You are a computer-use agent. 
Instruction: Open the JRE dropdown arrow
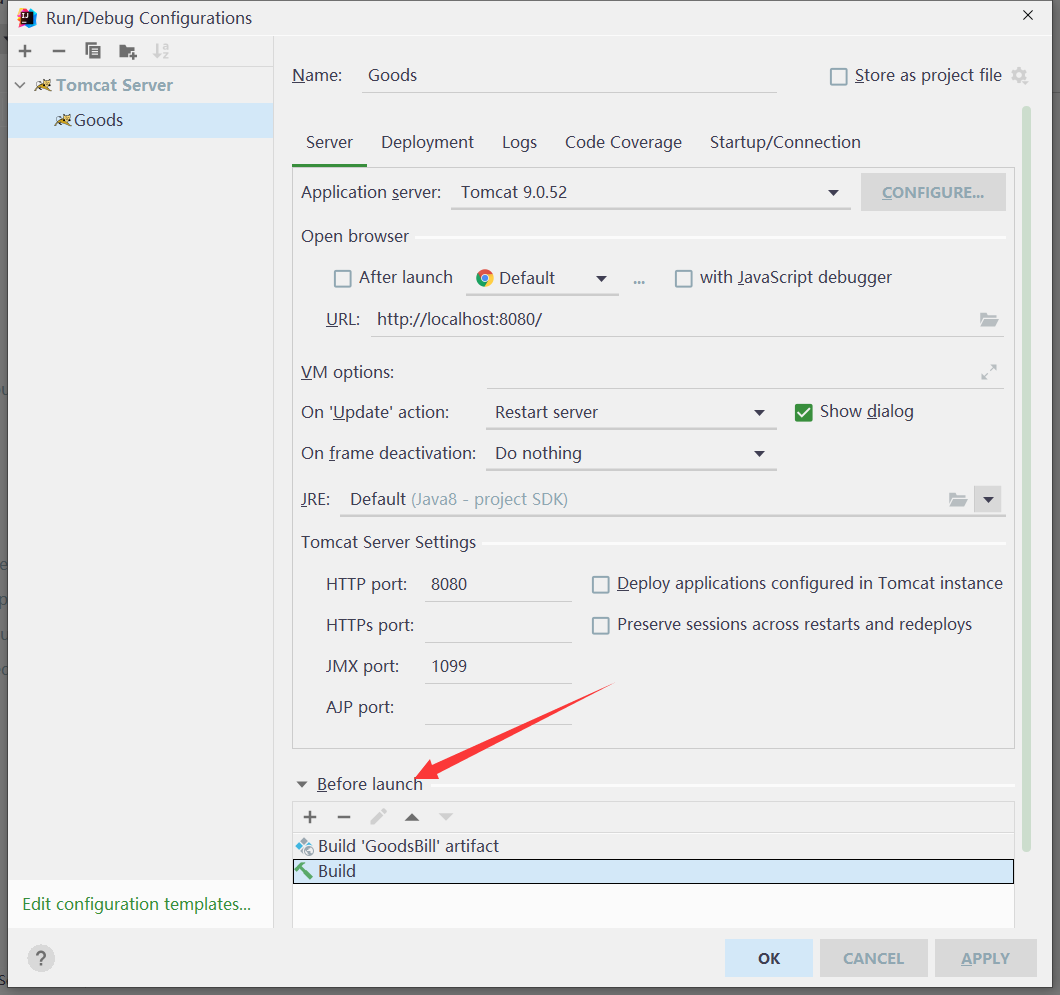point(988,500)
